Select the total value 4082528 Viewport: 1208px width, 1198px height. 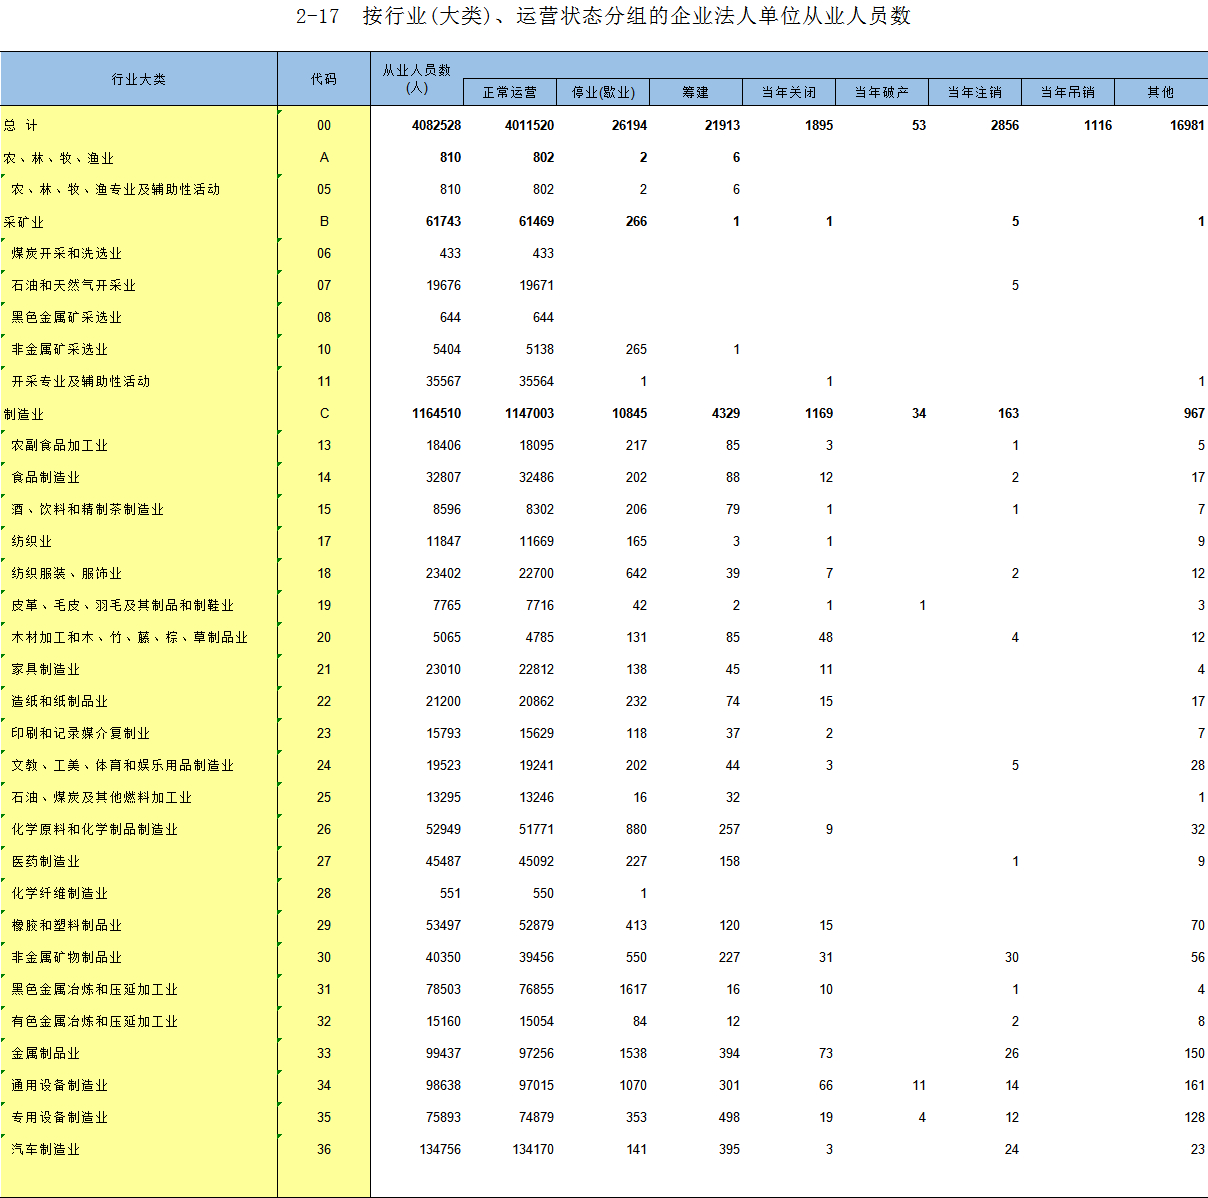click(436, 125)
